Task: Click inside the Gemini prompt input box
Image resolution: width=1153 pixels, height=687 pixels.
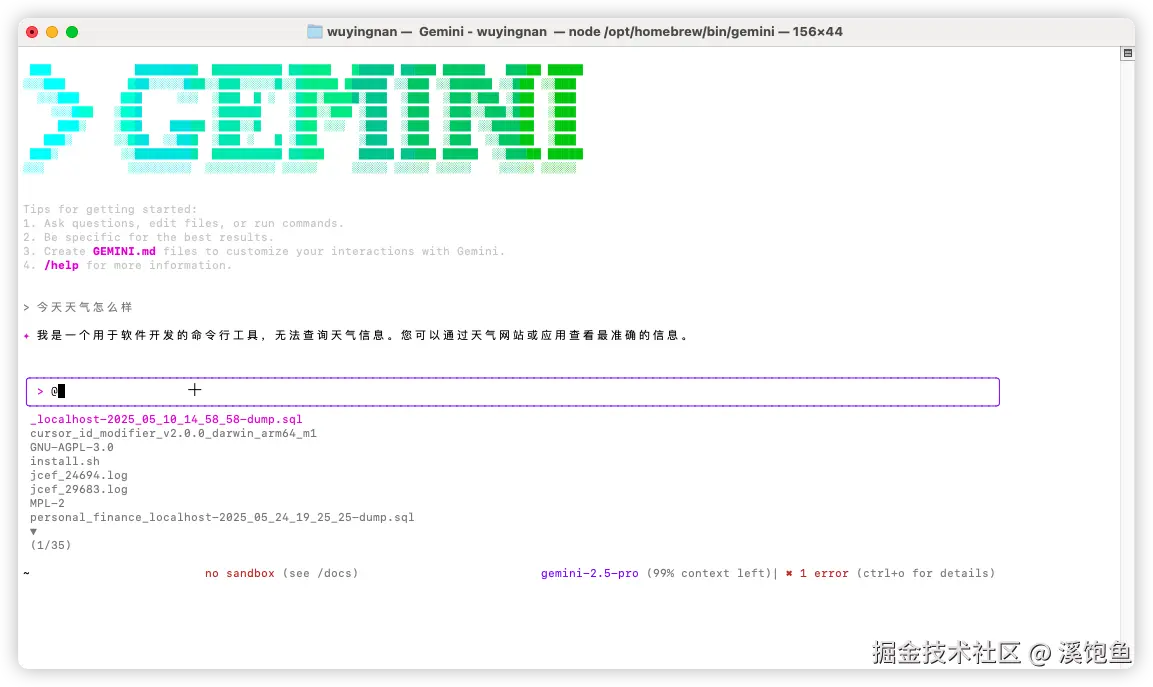Action: (x=513, y=391)
